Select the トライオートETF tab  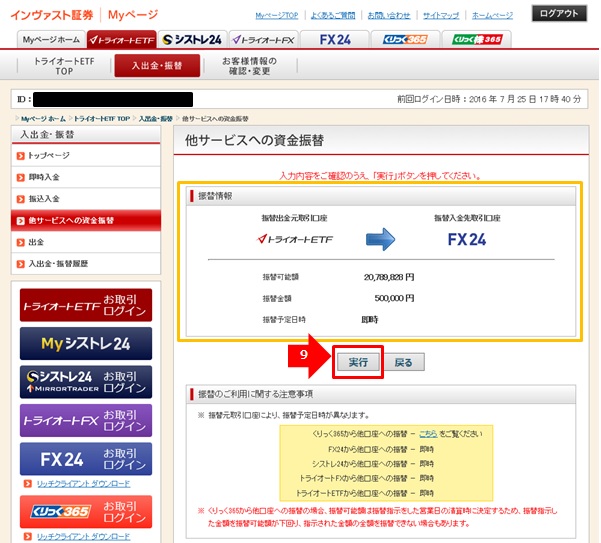click(122, 39)
